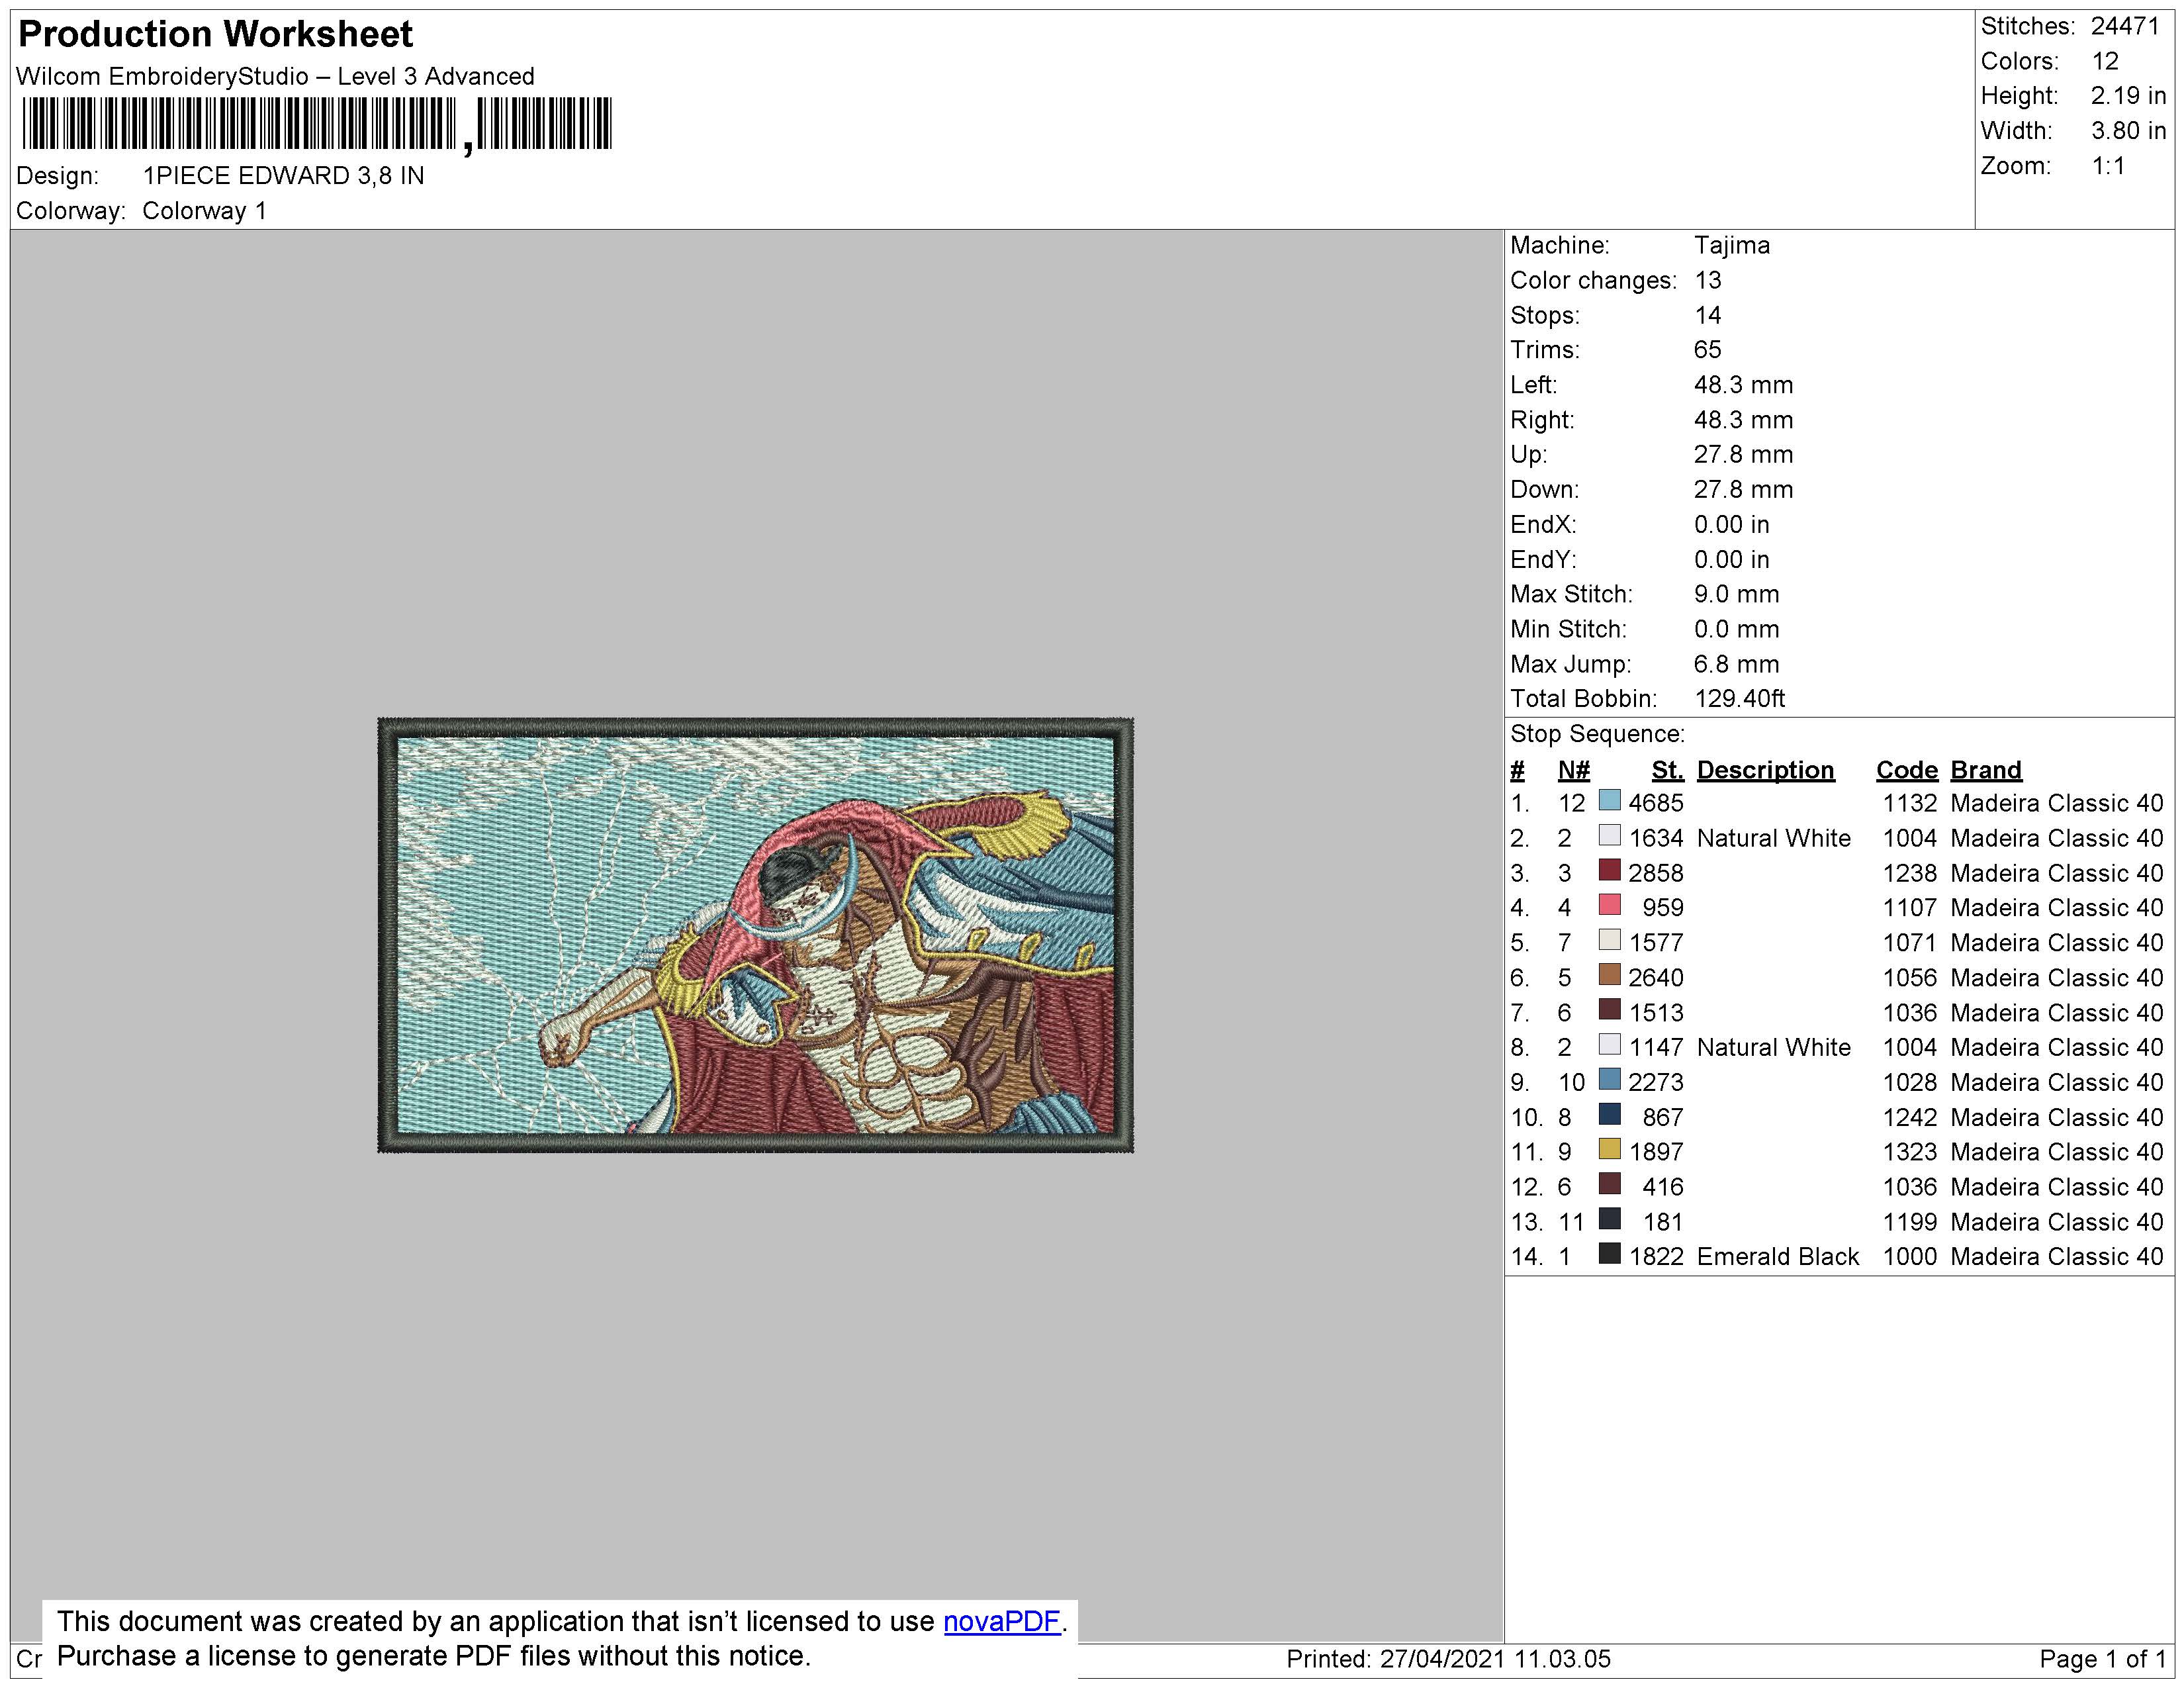Select "Natural White" in stop 2
Screen dimensions: 2184x1688
[1773, 838]
